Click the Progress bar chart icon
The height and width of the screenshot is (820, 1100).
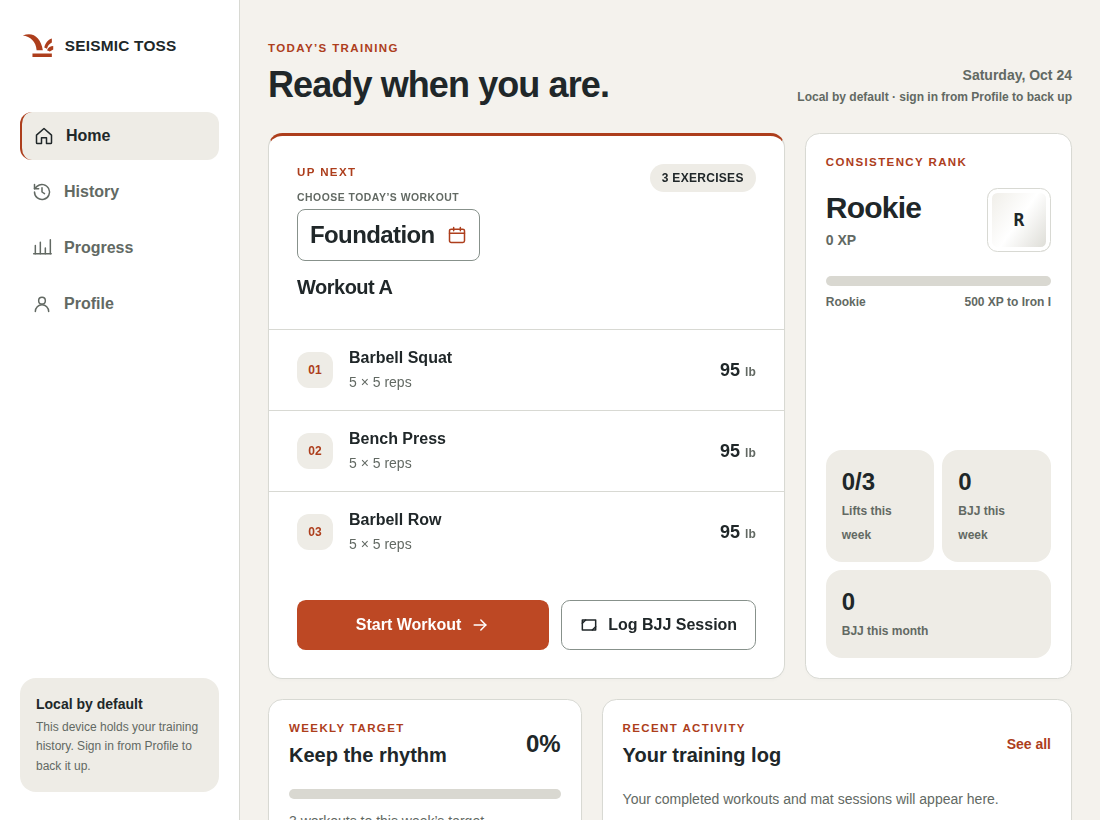coord(42,248)
